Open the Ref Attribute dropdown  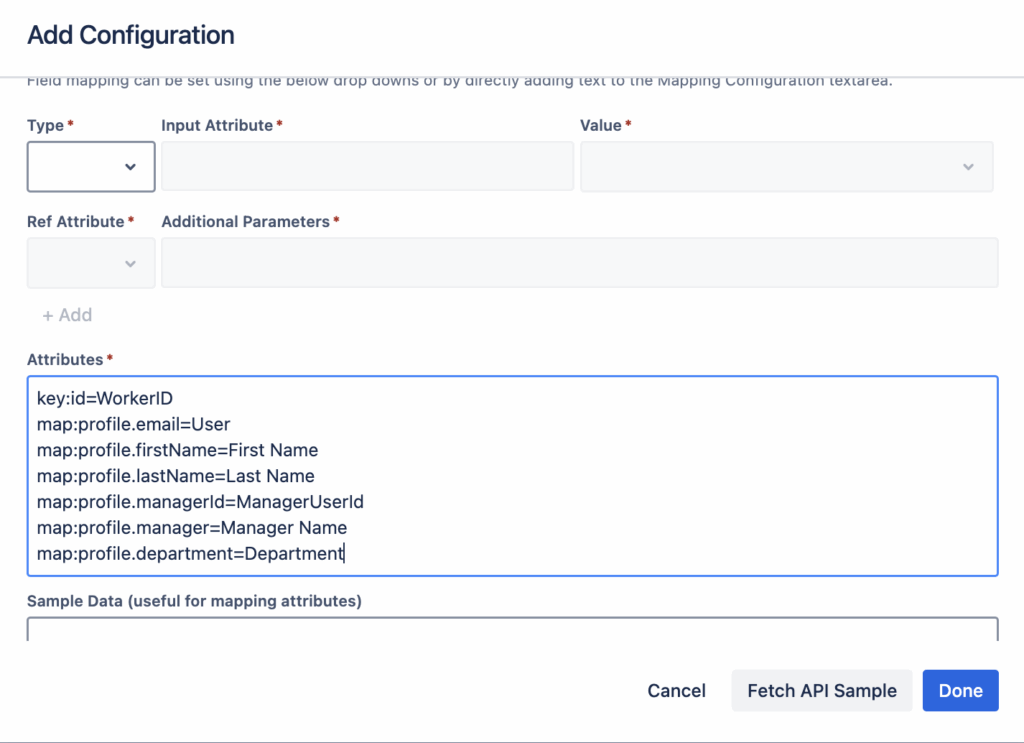coord(91,263)
